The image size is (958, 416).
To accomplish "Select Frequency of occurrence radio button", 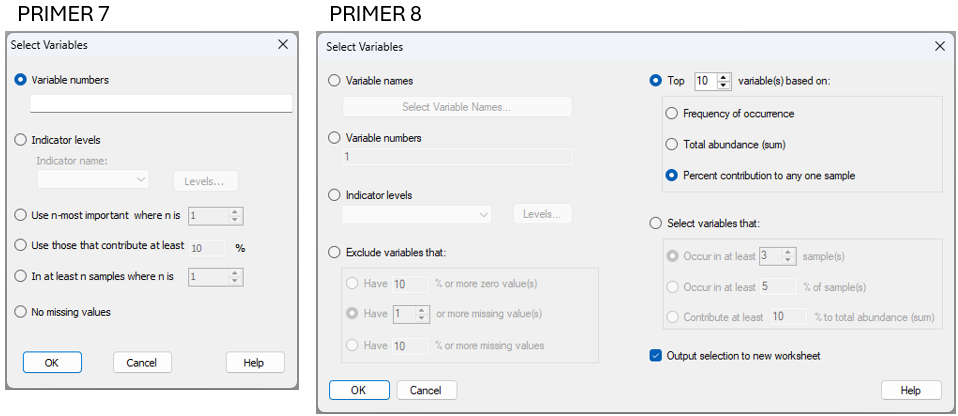I will 671,114.
